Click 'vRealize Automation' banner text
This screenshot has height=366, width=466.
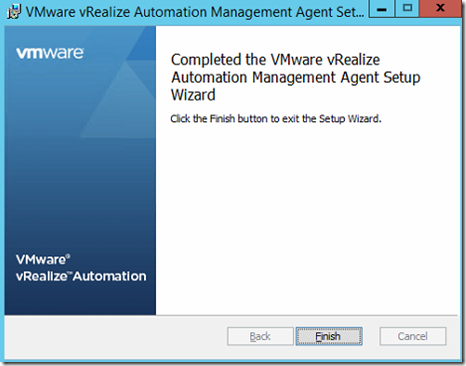[81, 276]
